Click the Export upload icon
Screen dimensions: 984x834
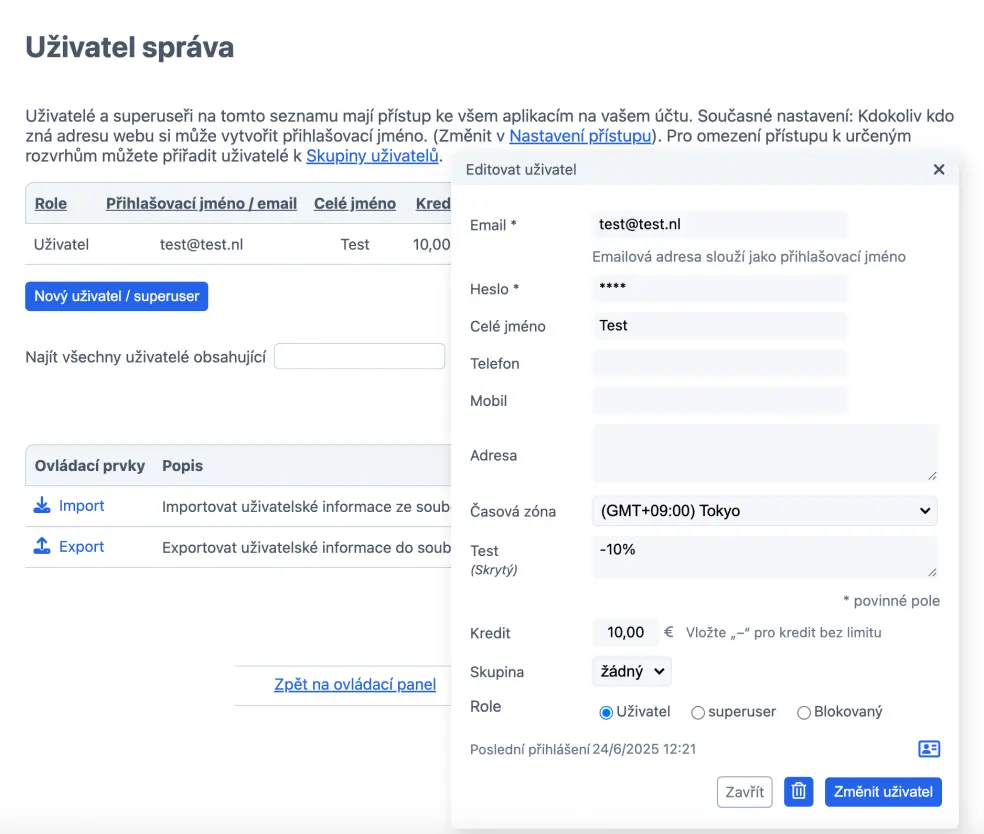point(42,546)
